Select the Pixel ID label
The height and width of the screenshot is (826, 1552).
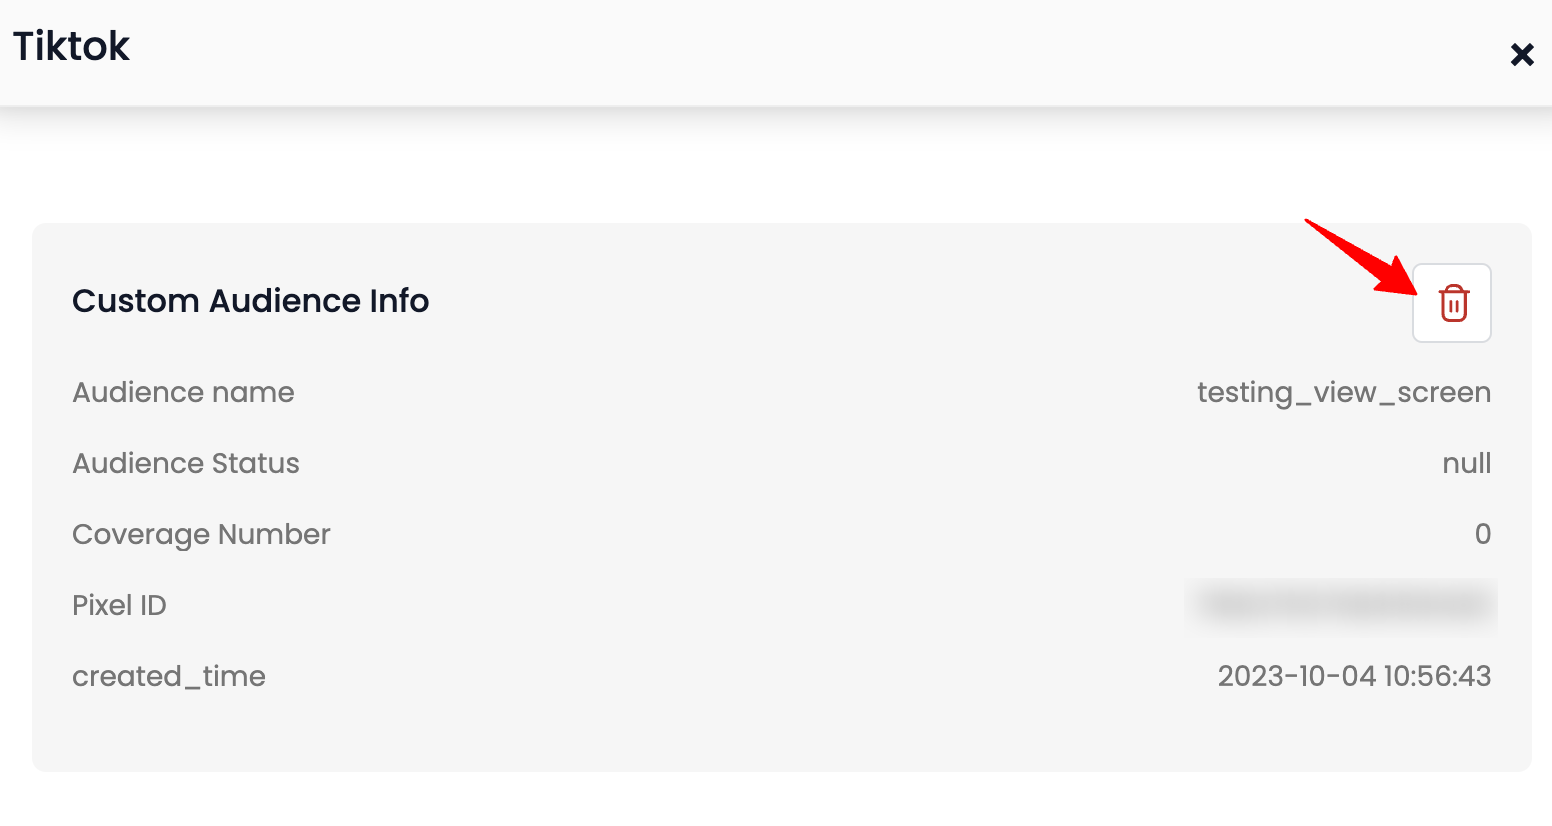click(119, 605)
